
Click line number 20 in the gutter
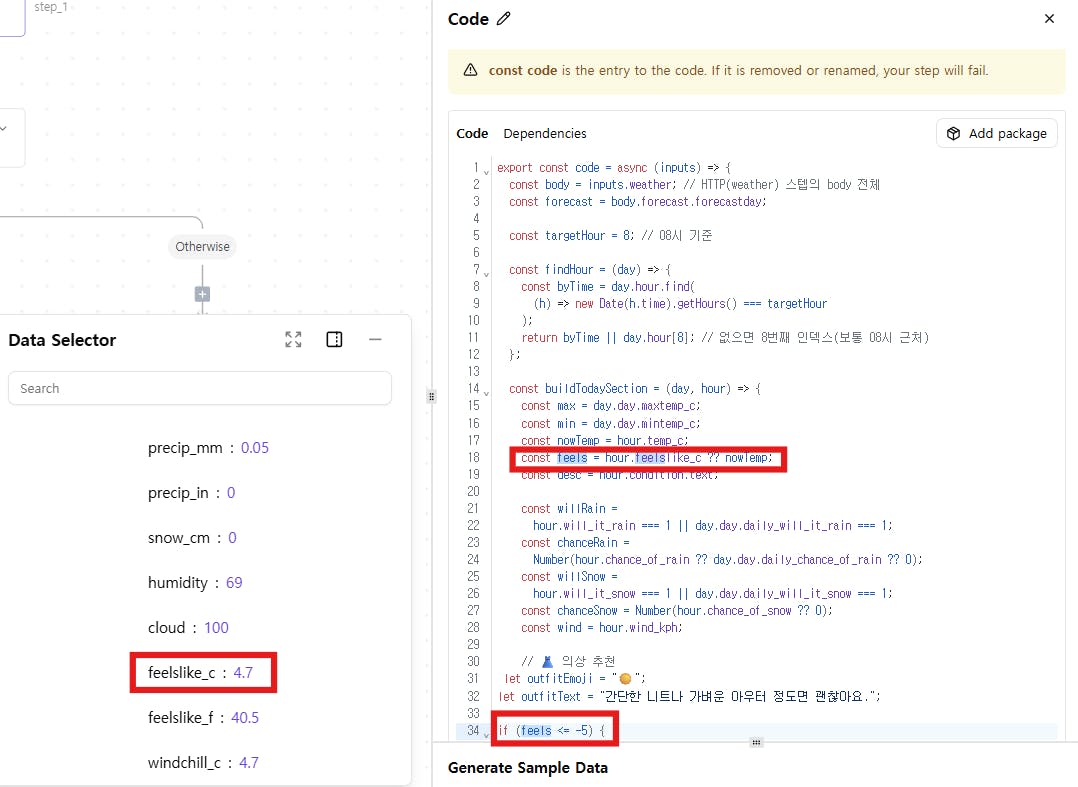(473, 491)
